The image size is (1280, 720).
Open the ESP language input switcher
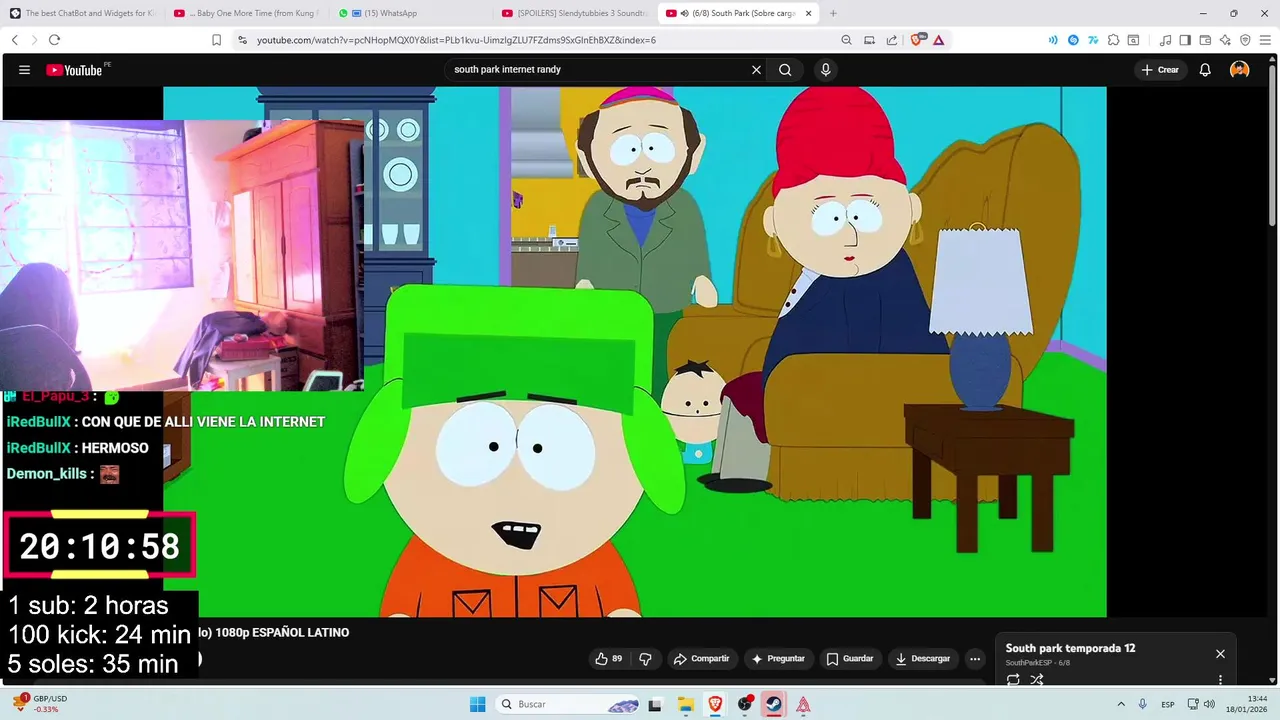1169,704
